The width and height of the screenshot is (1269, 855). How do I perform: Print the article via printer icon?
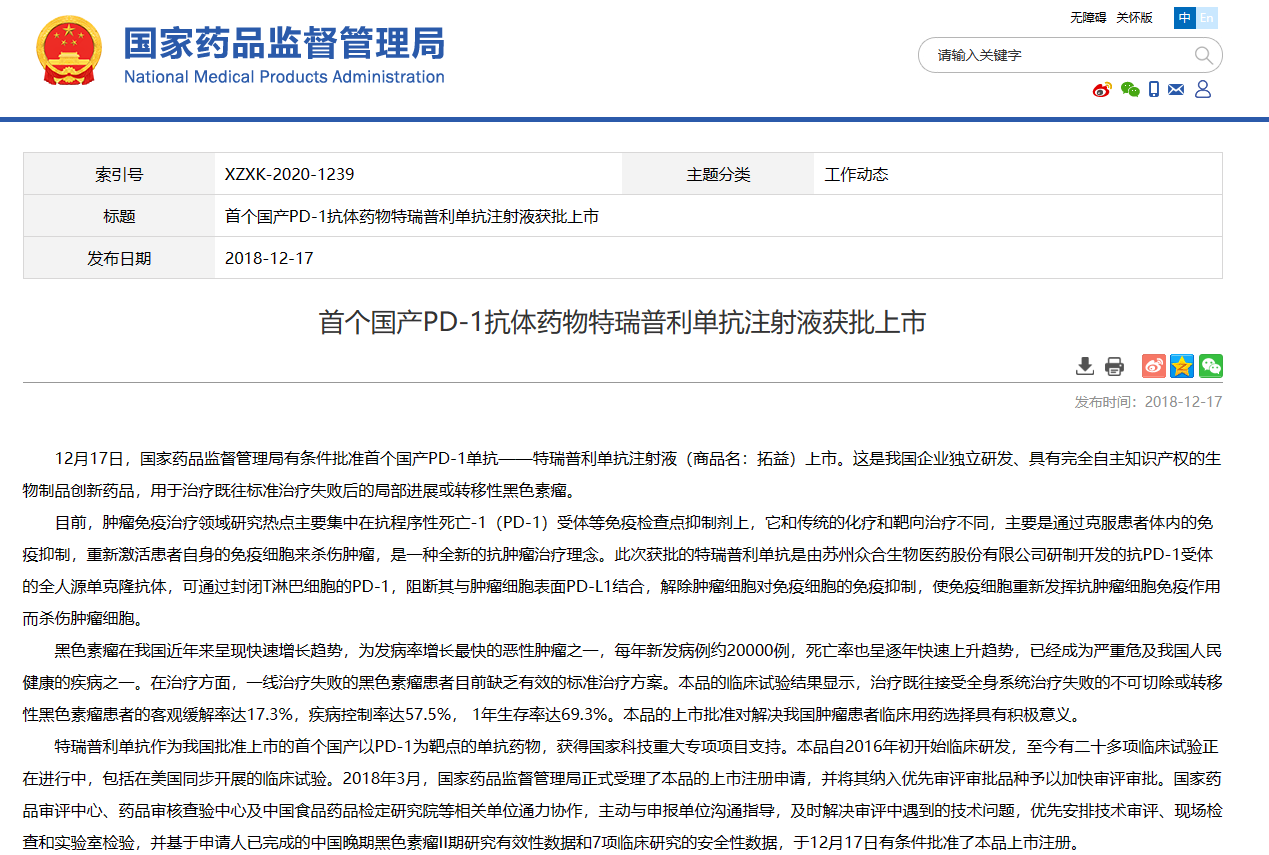[x=1114, y=366]
